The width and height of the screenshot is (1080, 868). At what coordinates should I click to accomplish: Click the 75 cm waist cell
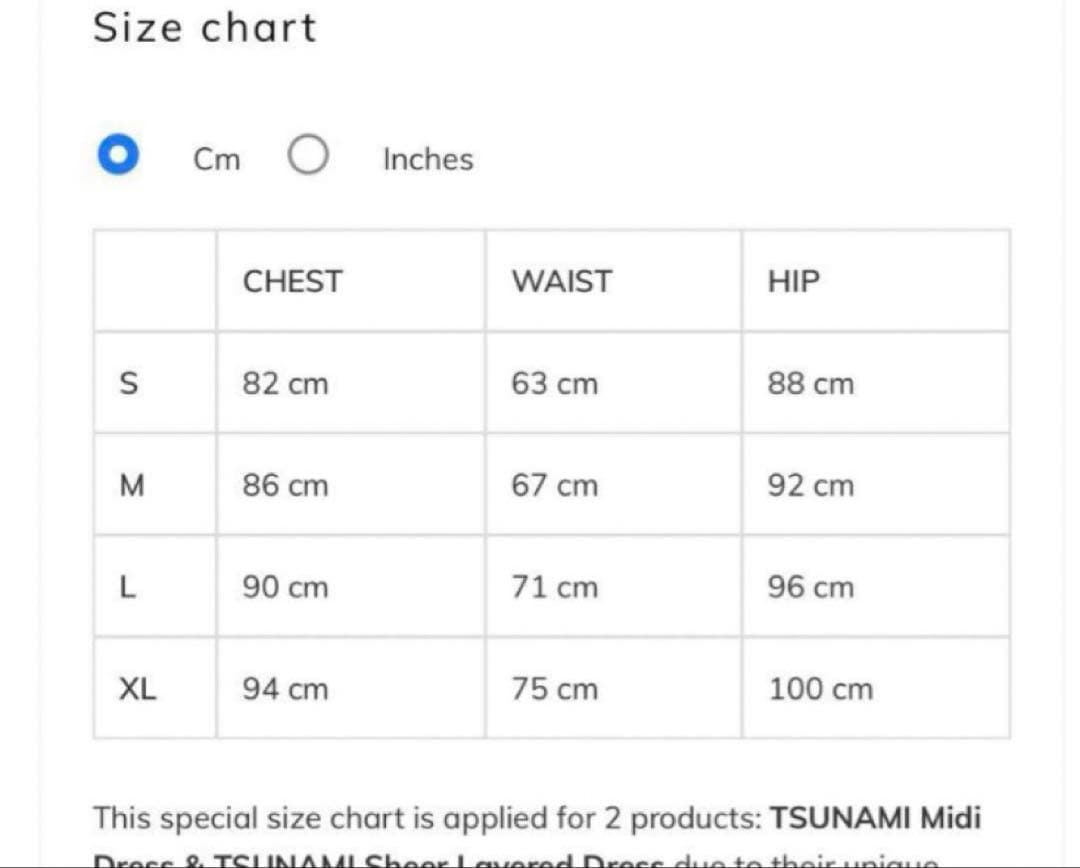click(x=554, y=689)
